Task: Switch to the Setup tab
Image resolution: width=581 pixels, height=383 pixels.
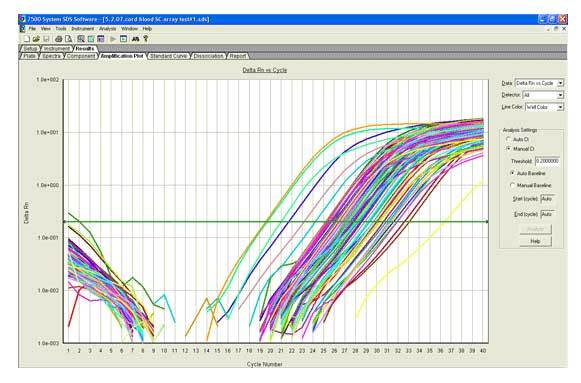Action: click(30, 49)
